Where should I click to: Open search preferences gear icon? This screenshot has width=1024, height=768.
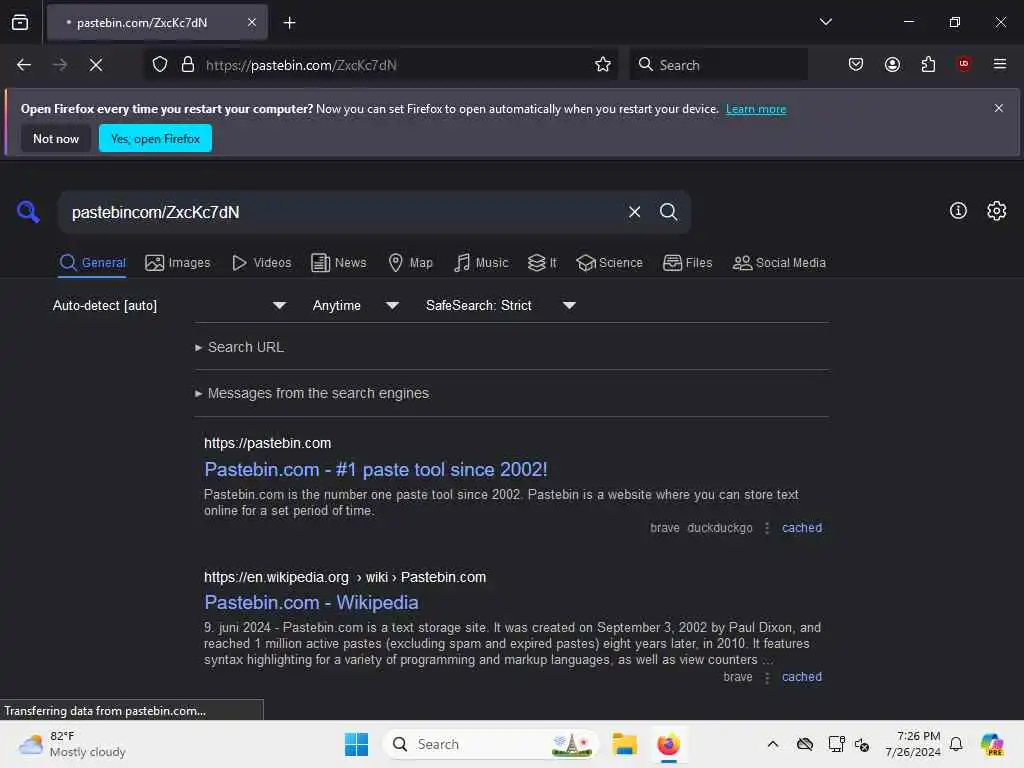tap(997, 210)
